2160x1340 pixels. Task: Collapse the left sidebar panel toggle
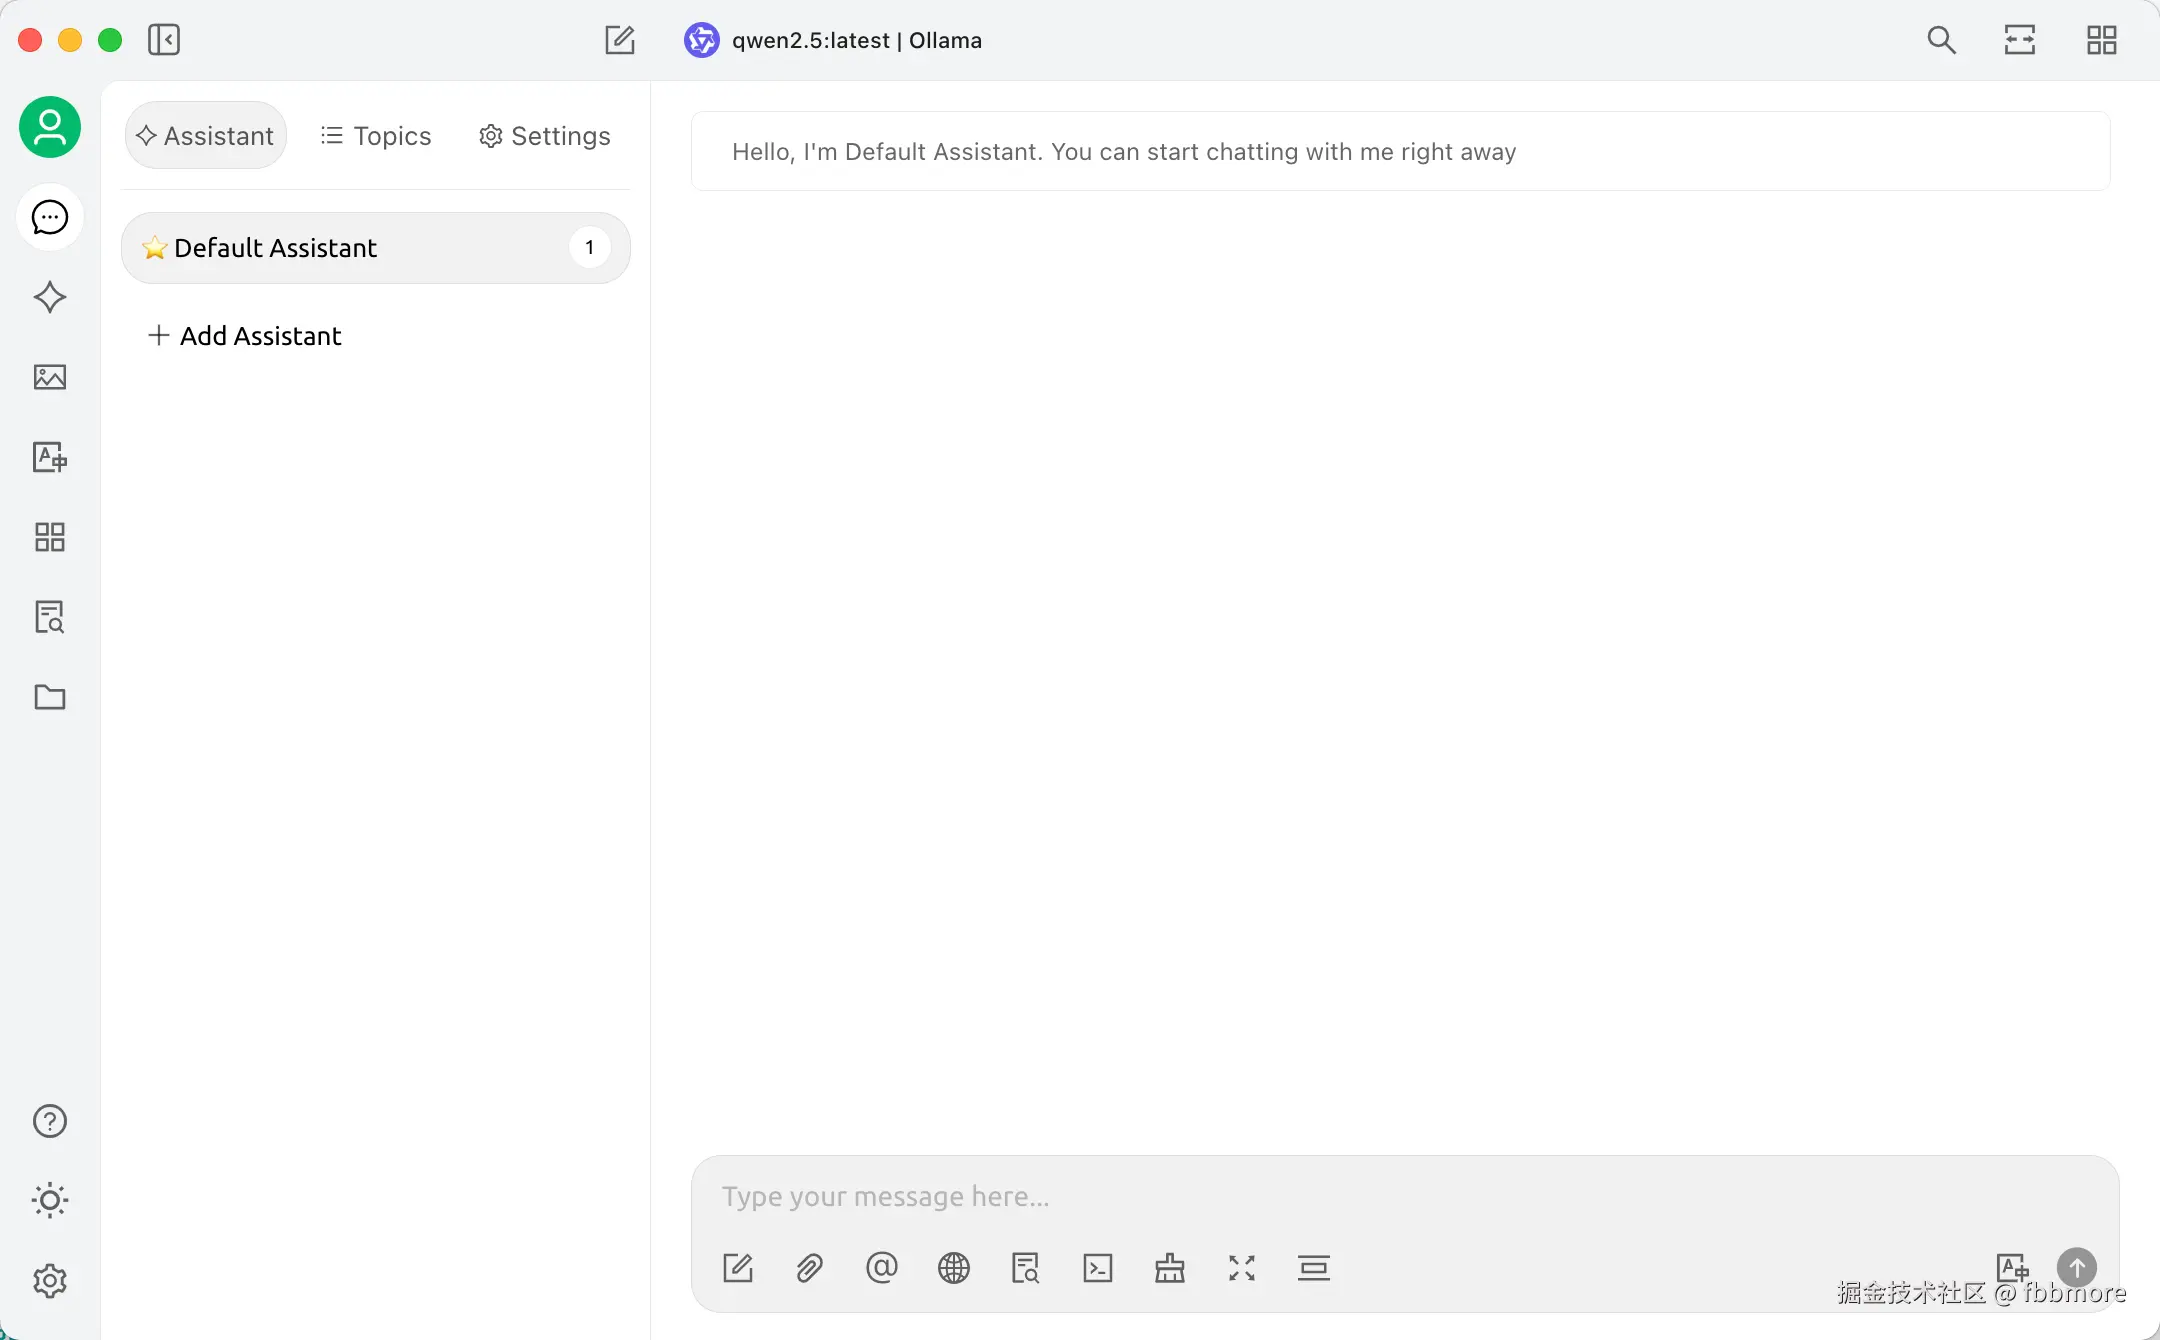[164, 40]
